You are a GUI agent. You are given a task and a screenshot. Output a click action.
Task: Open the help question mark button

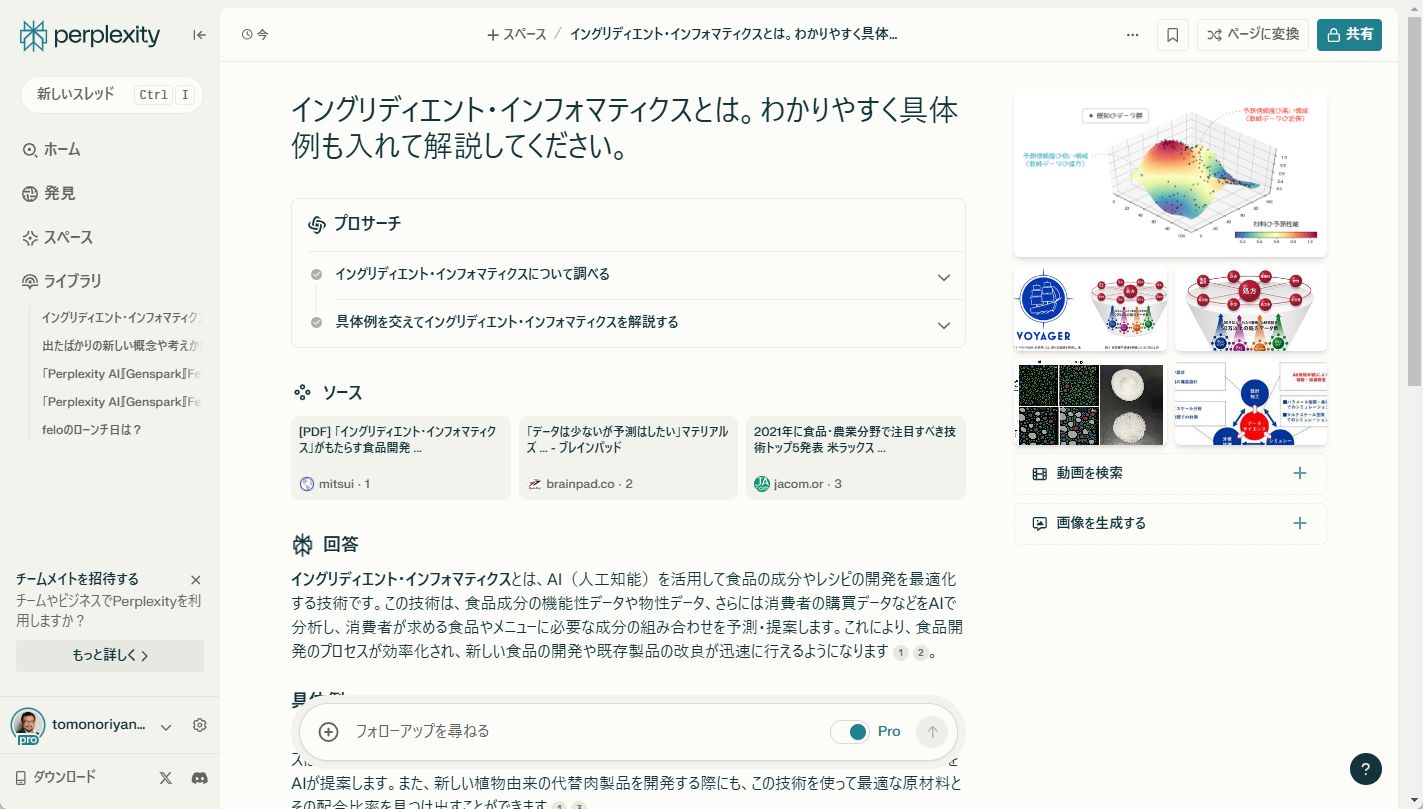tap(1365, 769)
